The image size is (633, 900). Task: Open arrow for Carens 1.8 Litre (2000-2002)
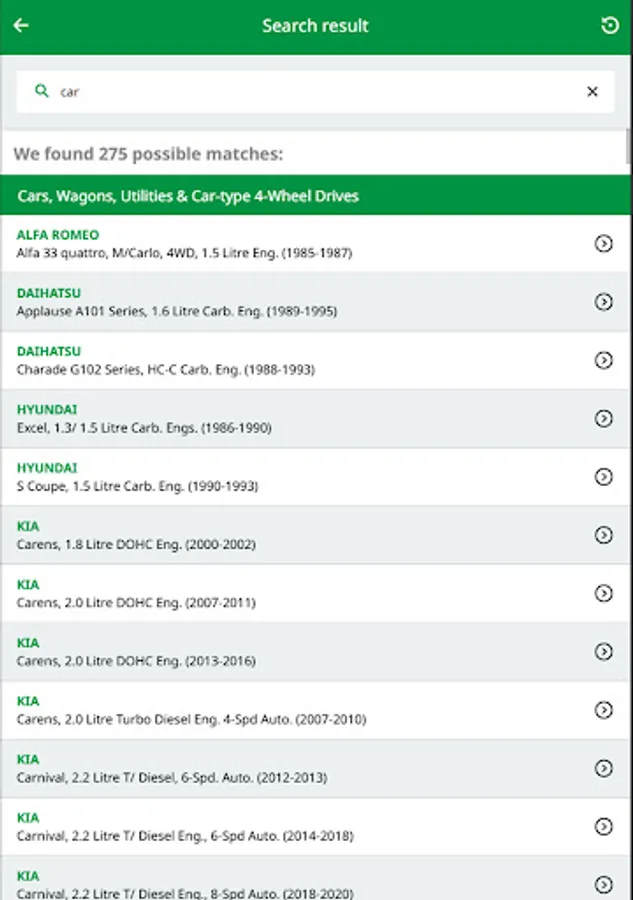tap(603, 535)
